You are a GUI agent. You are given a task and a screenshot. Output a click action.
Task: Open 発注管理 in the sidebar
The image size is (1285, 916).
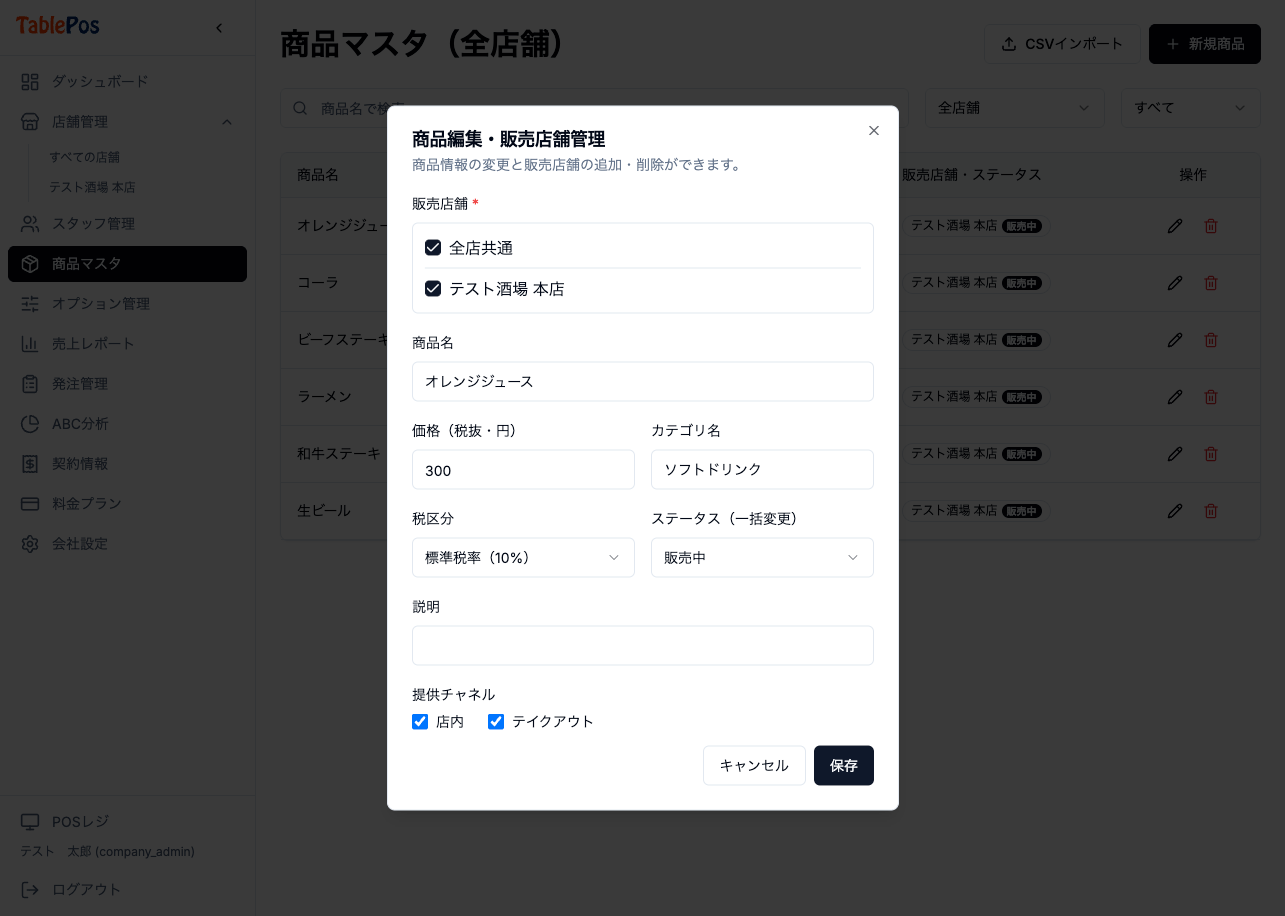pyautogui.click(x=127, y=384)
